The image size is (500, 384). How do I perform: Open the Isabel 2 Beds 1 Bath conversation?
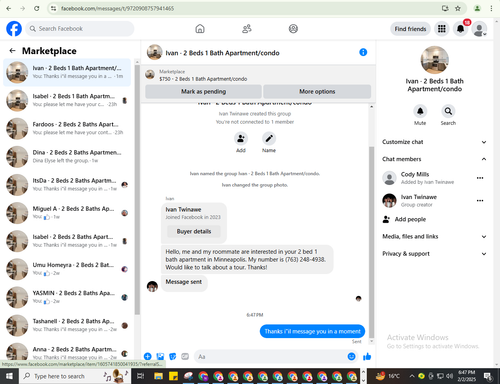tap(67, 100)
